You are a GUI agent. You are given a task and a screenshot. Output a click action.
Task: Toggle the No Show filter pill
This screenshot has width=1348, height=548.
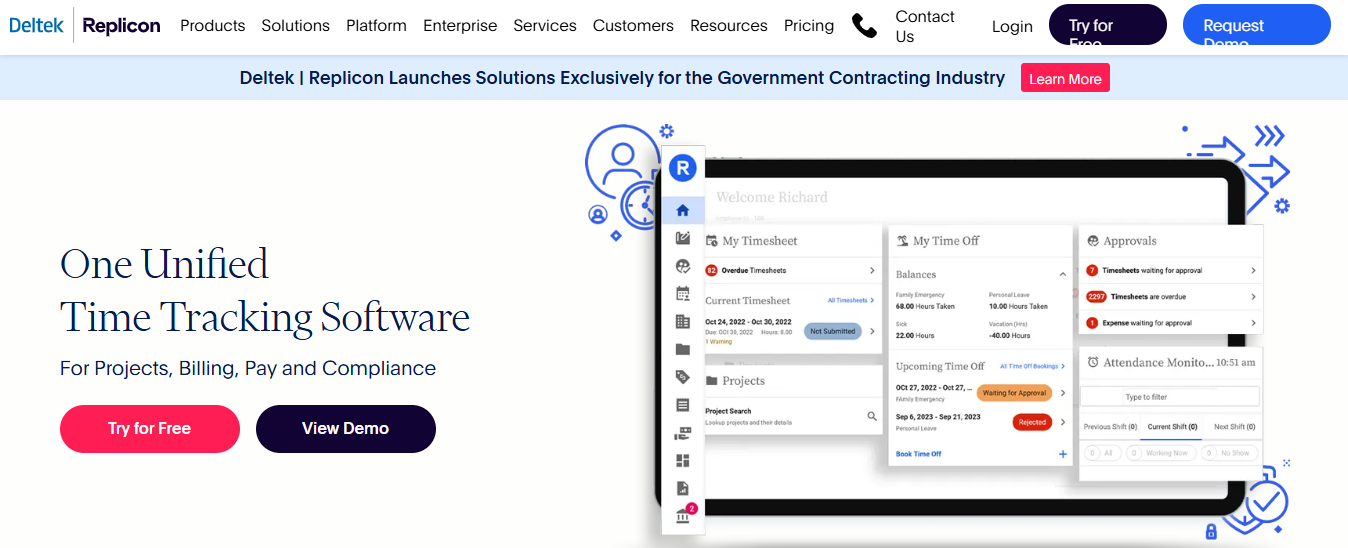[1227, 453]
